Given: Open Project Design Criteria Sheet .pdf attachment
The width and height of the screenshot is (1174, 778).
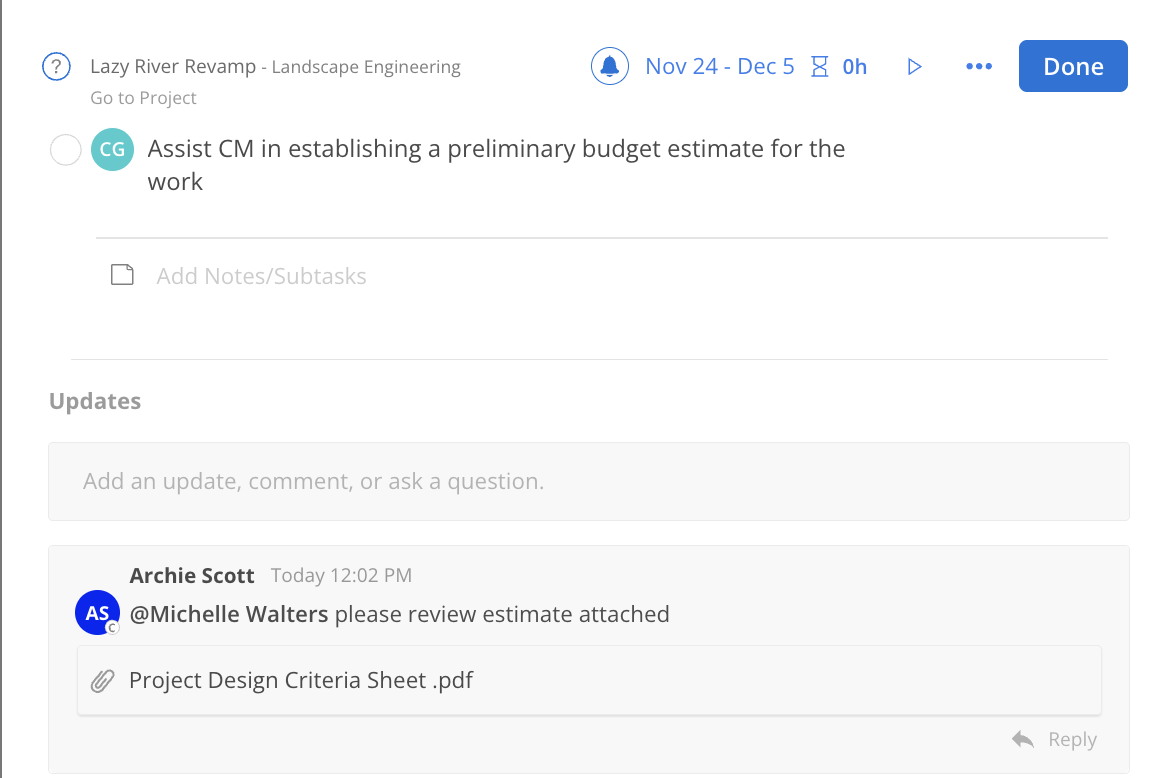Looking at the screenshot, I should point(301,681).
